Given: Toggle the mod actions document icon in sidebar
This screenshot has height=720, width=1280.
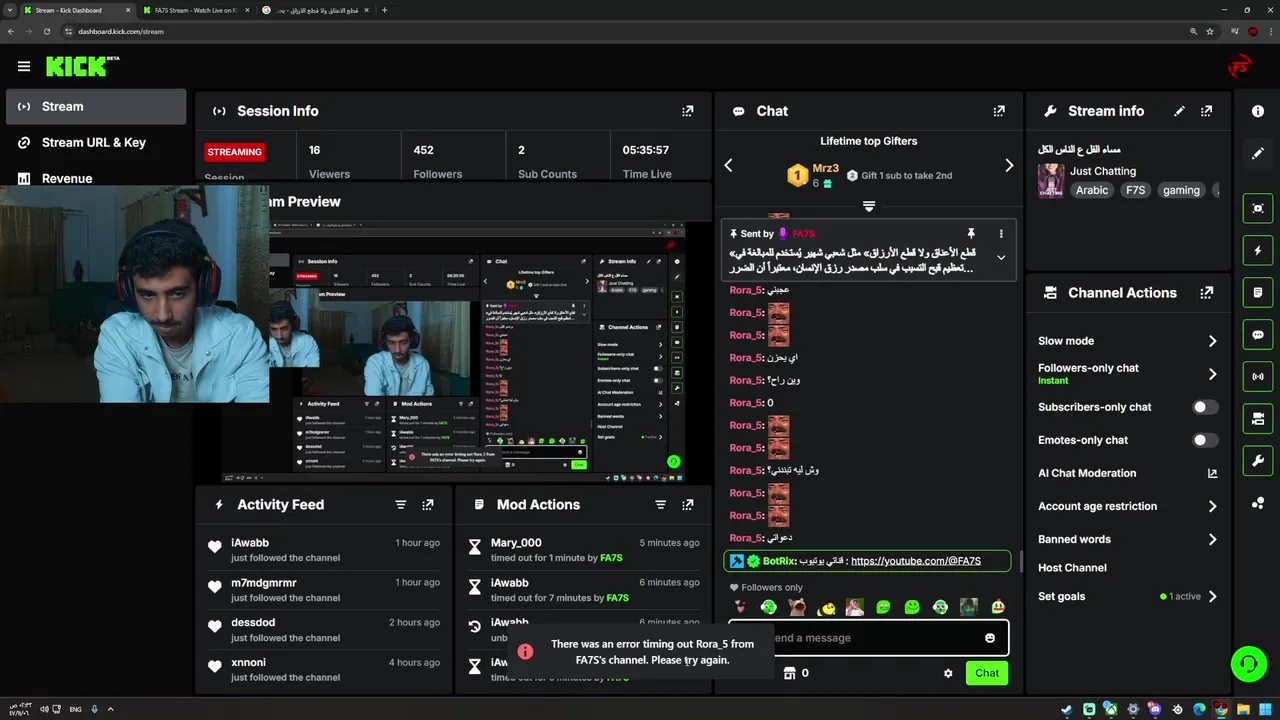Looking at the screenshot, I should click(x=1258, y=292).
